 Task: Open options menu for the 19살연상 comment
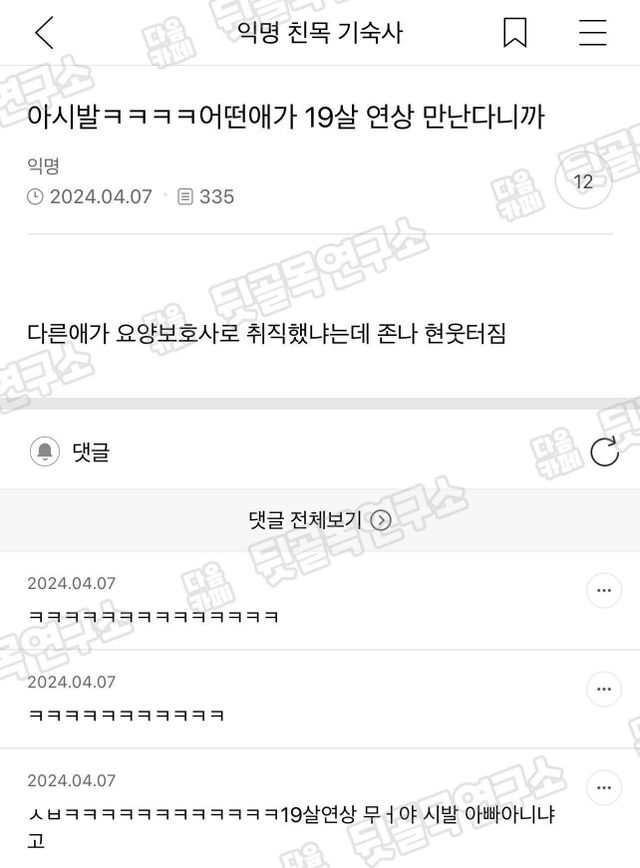click(604, 788)
